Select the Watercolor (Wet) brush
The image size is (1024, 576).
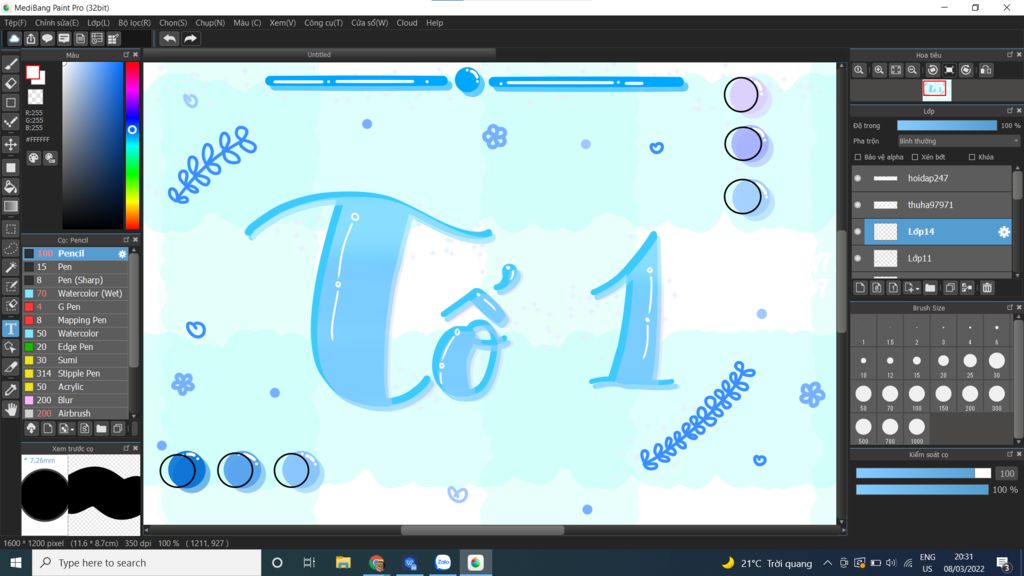pos(76,294)
